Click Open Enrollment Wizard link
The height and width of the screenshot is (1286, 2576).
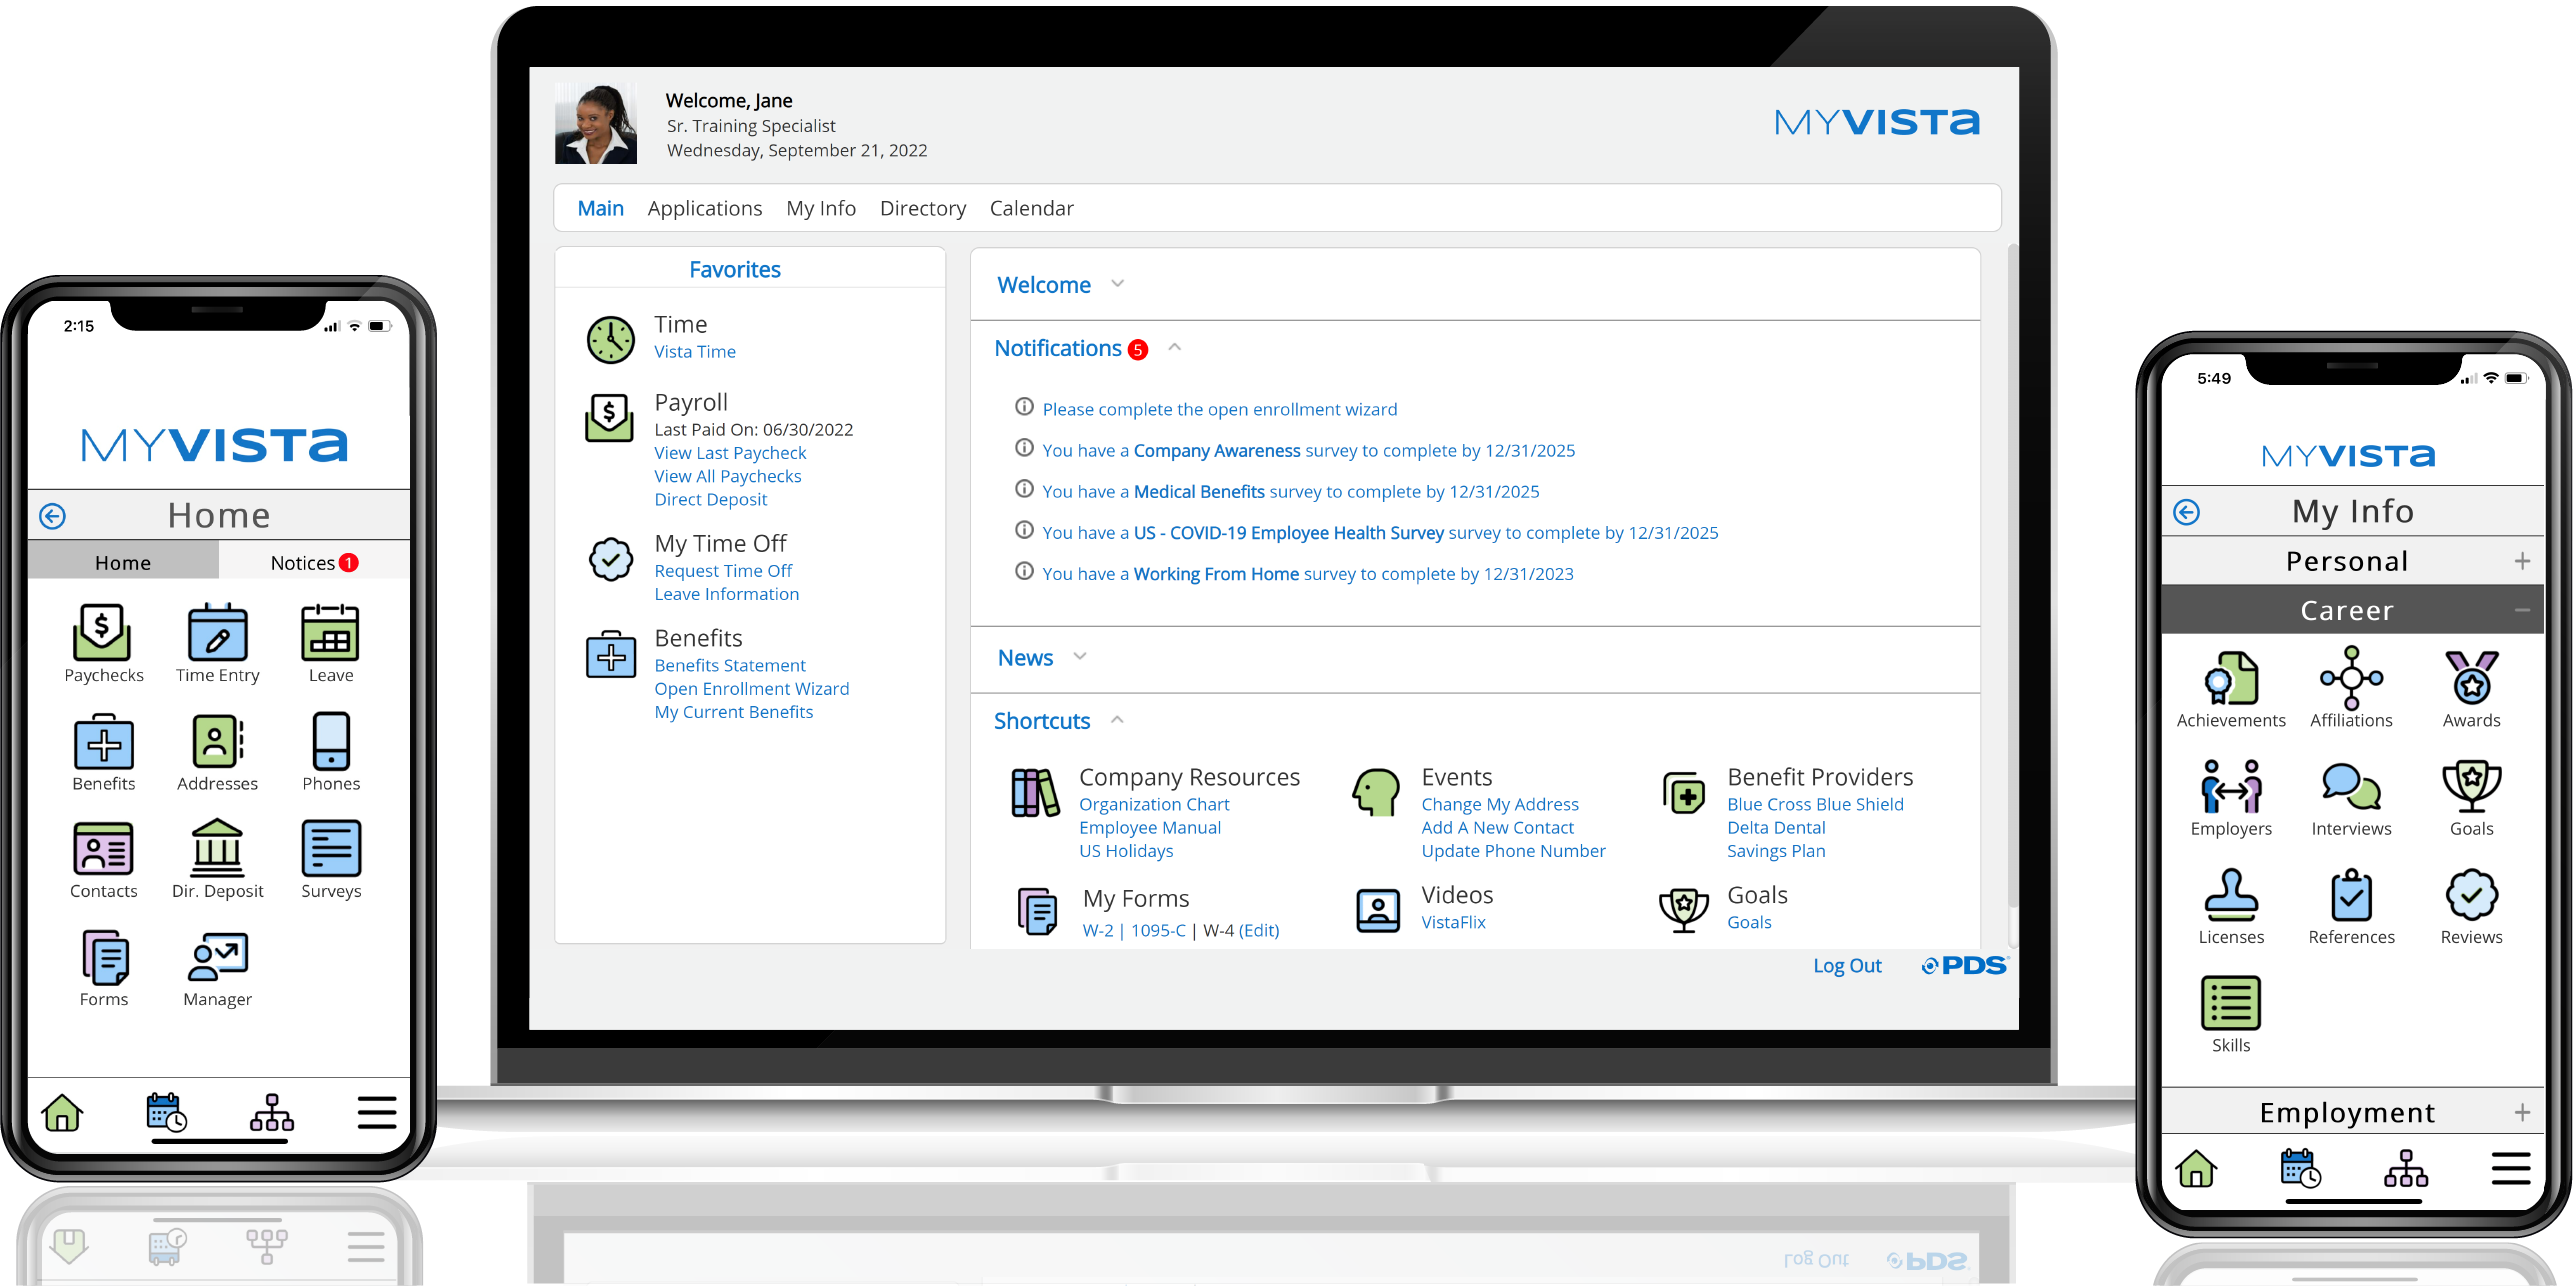(x=748, y=688)
